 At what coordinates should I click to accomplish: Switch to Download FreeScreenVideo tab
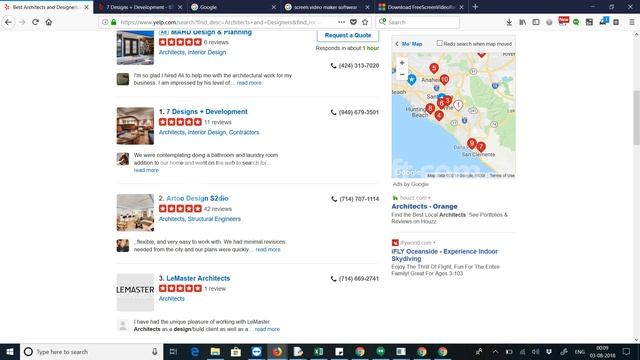point(421,7)
